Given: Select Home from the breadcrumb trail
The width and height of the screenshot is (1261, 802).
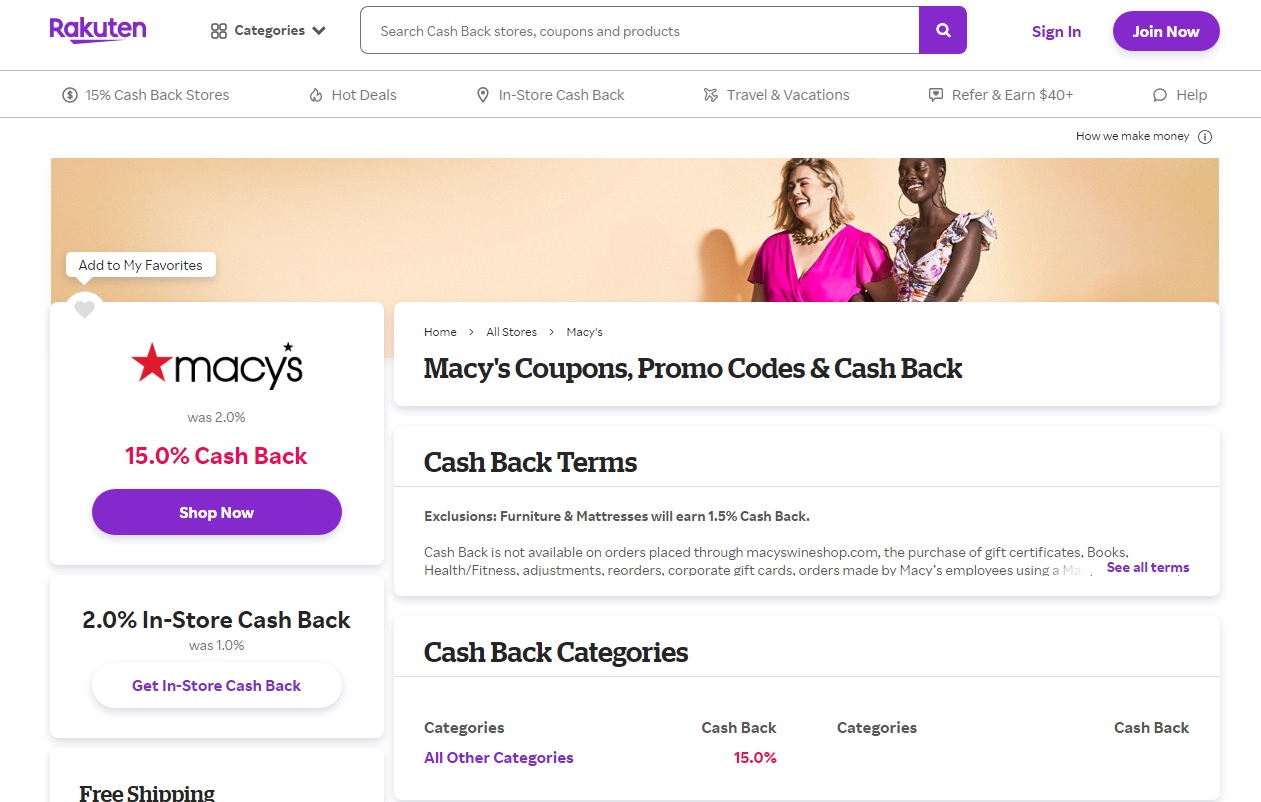Looking at the screenshot, I should (x=440, y=331).
